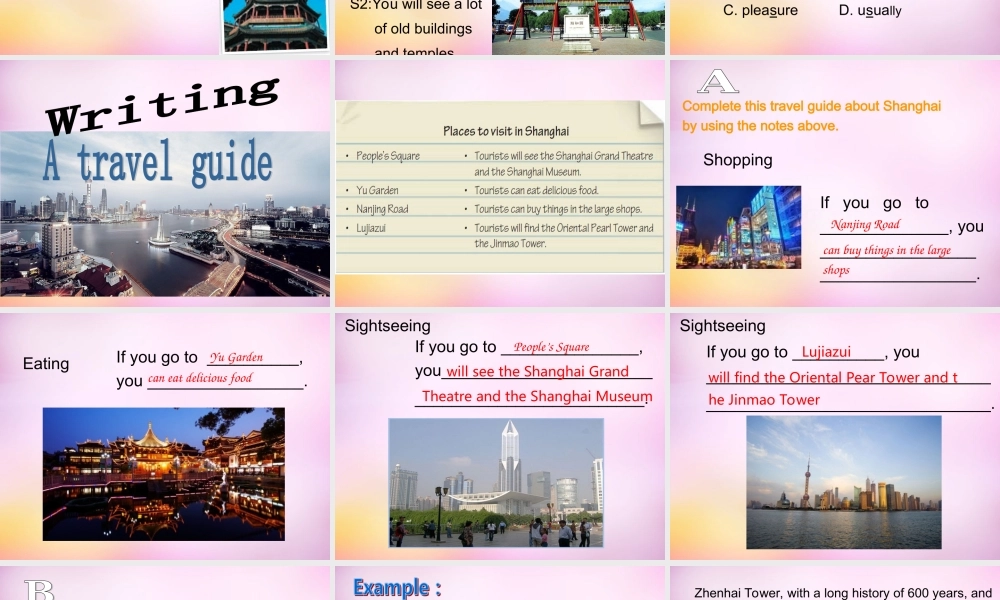
Task: Select answer choice D. usually
Action: 870,10
